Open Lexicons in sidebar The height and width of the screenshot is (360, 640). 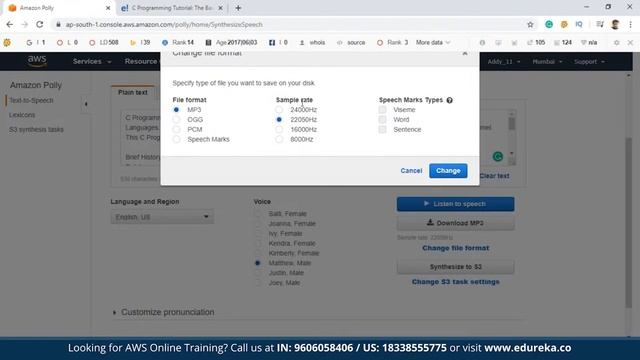[22, 115]
